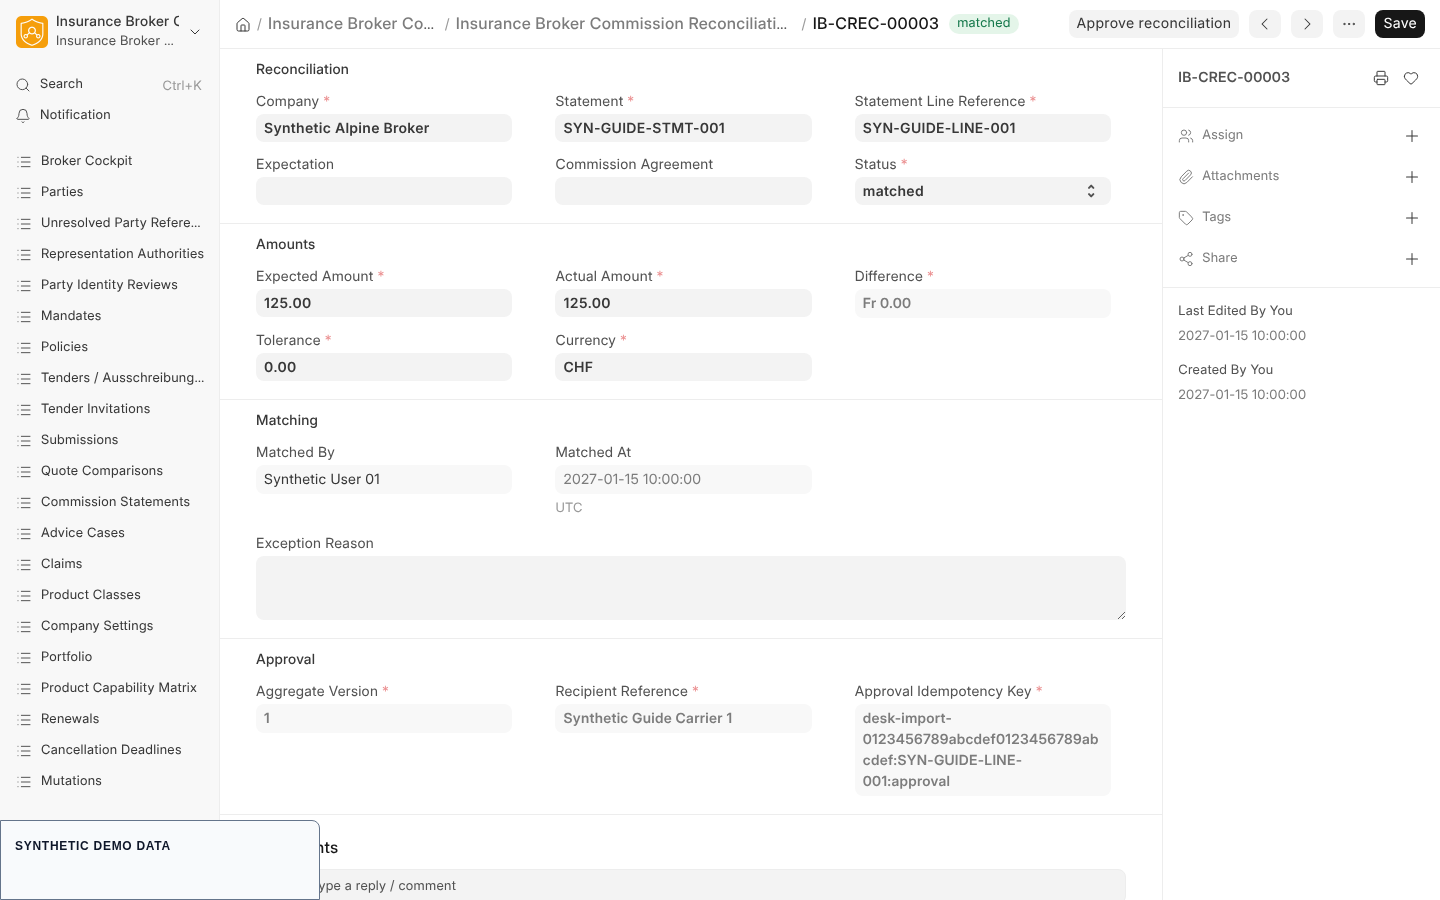
Task: Open Notification from the sidebar
Action: click(110, 116)
